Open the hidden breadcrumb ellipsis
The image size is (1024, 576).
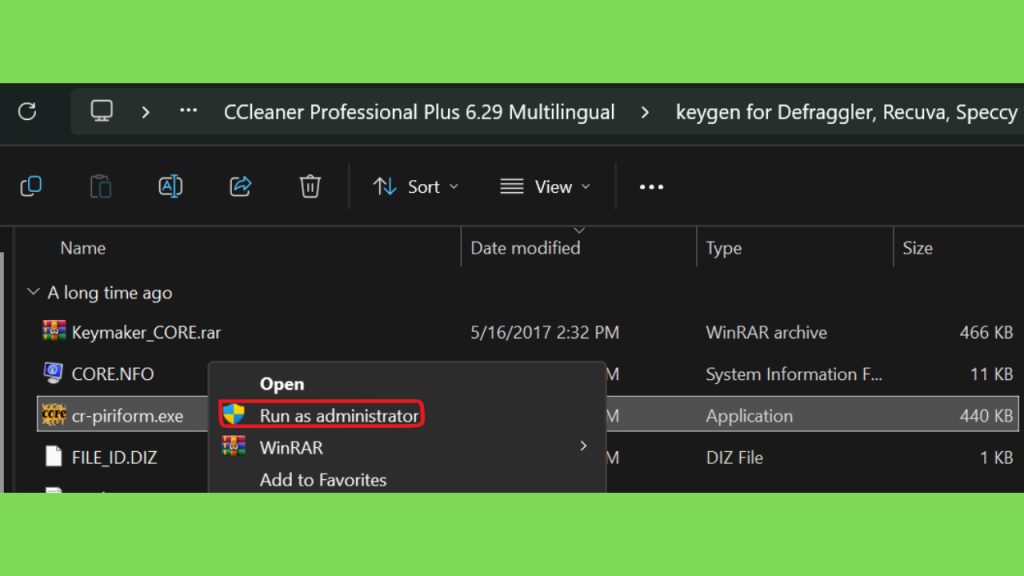coord(188,111)
